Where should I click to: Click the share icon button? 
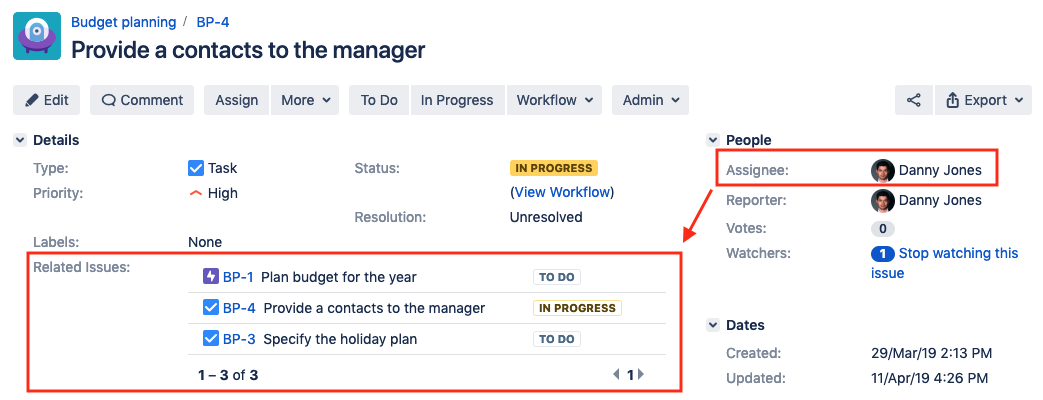click(x=913, y=100)
